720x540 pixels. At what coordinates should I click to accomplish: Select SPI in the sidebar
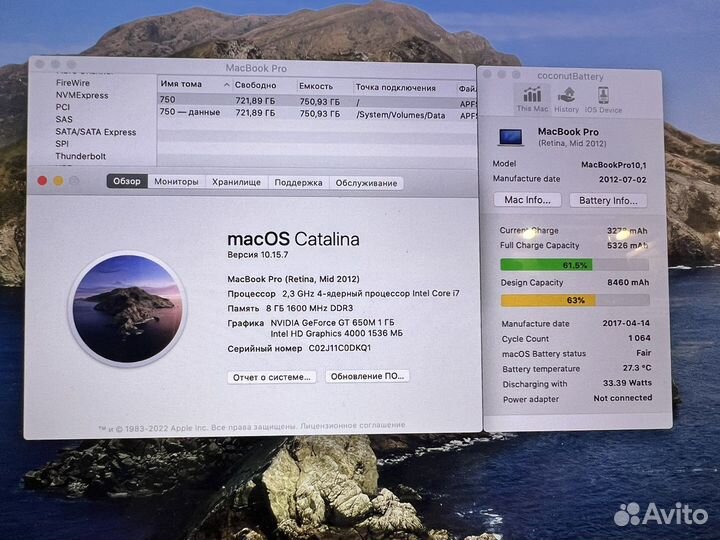62,144
